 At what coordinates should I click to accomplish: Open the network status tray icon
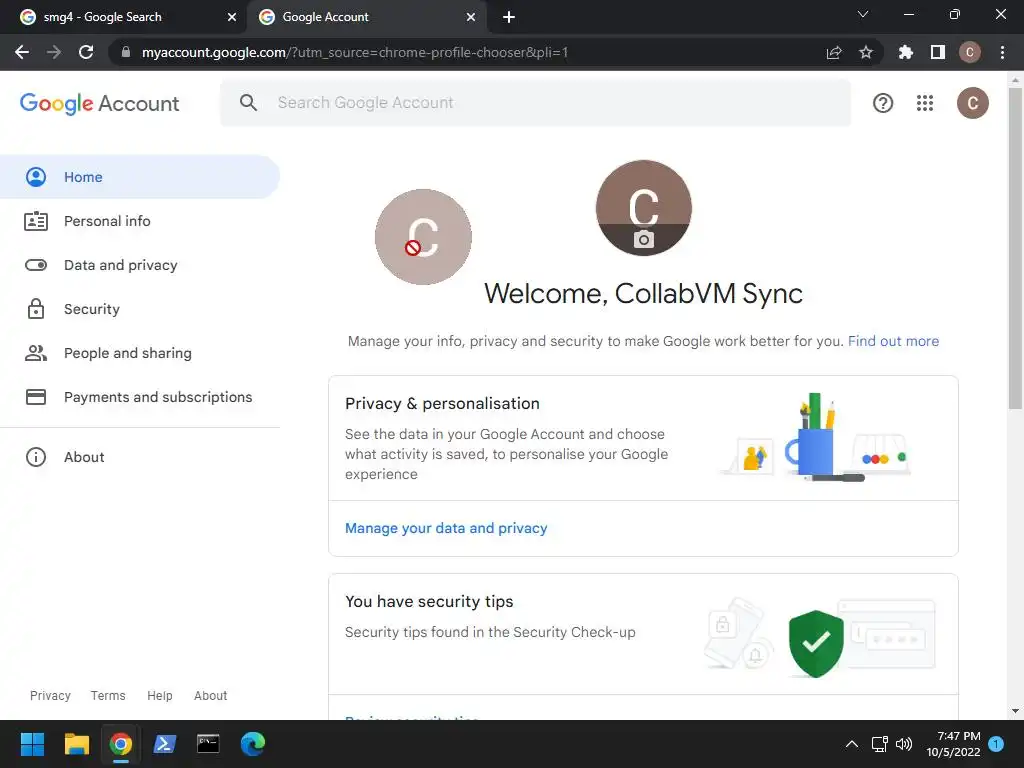coord(880,744)
